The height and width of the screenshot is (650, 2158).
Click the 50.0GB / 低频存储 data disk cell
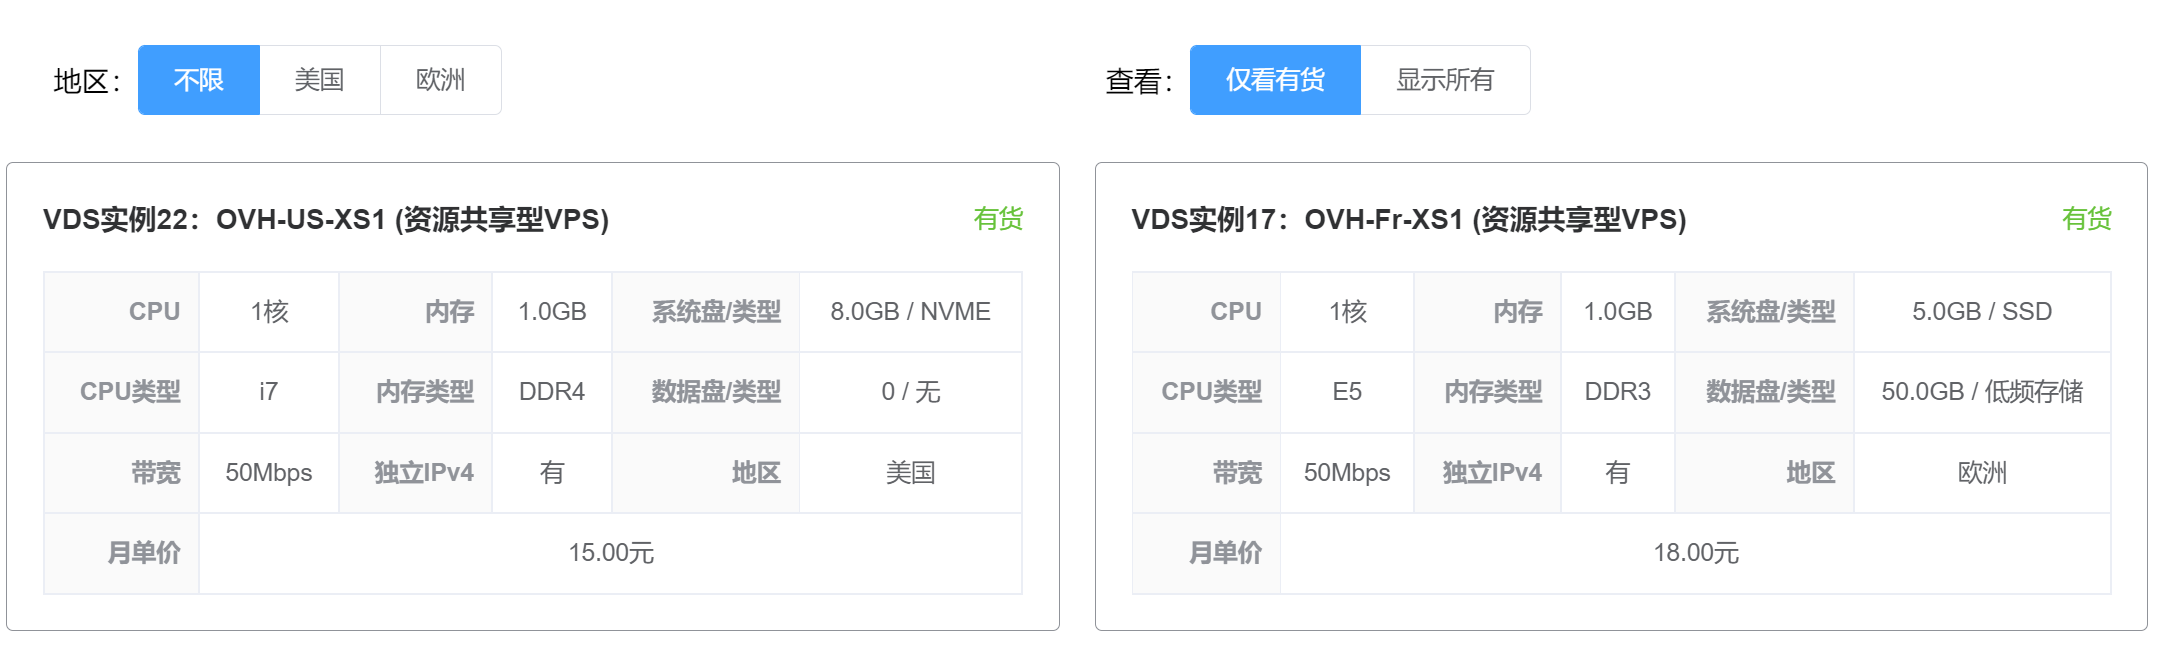click(x=1982, y=392)
